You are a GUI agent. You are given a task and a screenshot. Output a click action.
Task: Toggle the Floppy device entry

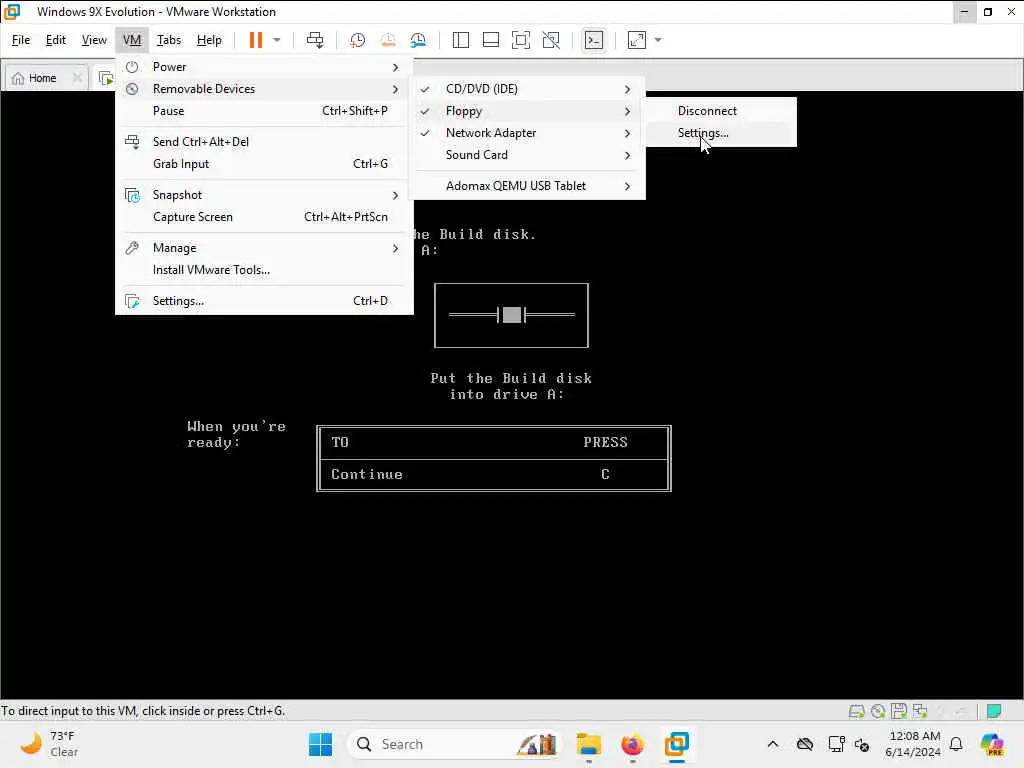tap(529, 111)
